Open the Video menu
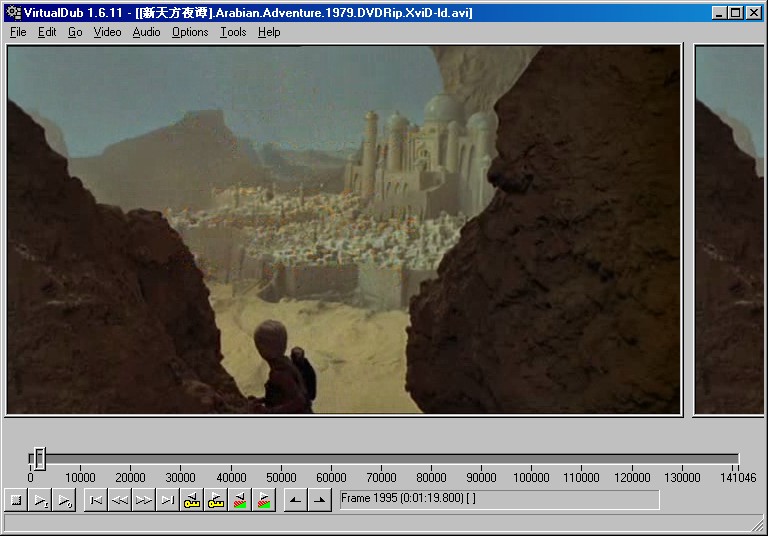Viewport: 768px width, 536px height. click(107, 32)
